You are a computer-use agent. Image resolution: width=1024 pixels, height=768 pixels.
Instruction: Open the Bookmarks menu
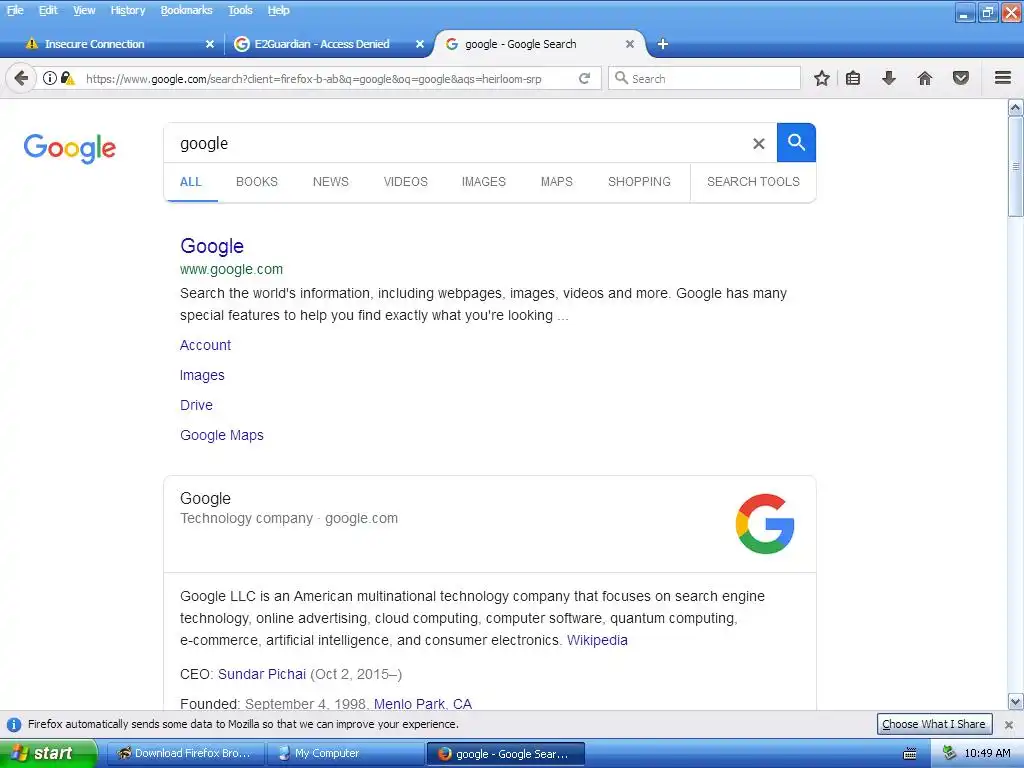[186, 10]
